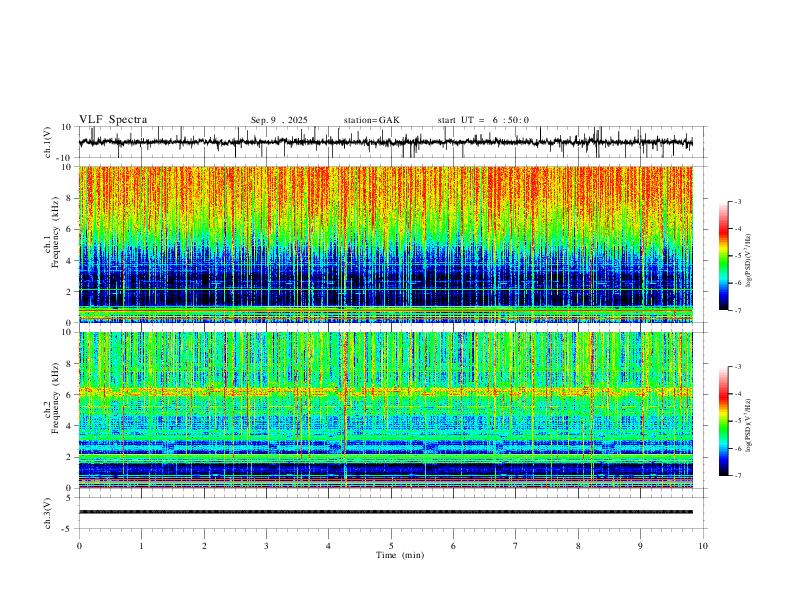Click the ch.1 colorbar "log(PSD)(V²/Hz)" label
Image resolution: width=792 pixels, height=612 pixels.
749,261
